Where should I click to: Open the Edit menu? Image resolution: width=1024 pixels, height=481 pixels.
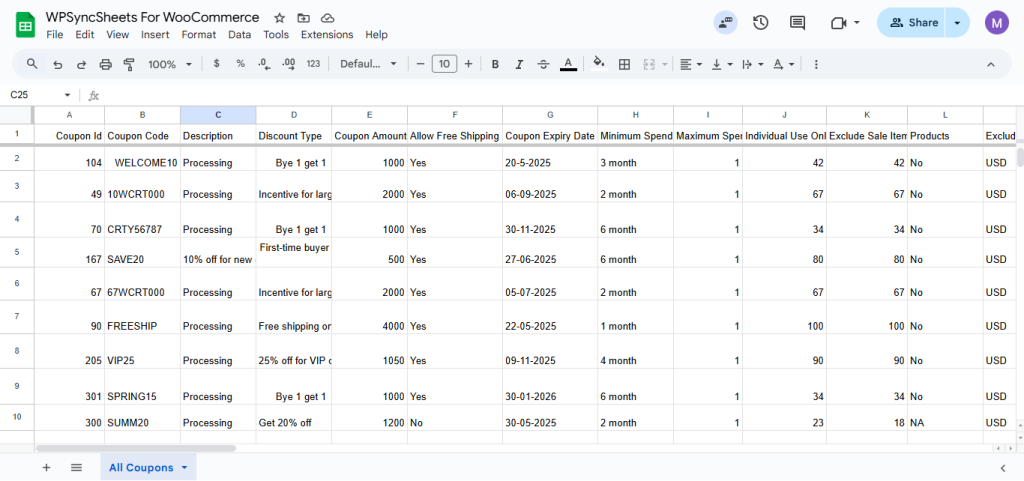coord(84,35)
